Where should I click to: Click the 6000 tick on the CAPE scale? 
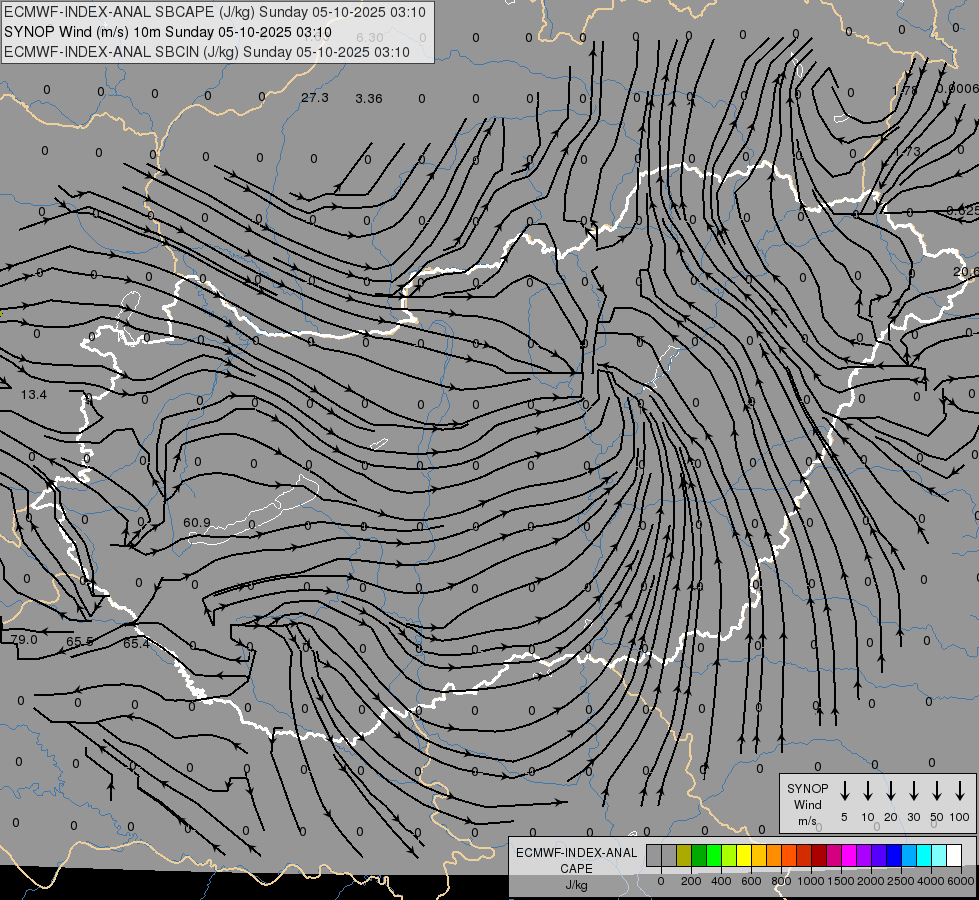[961, 881]
